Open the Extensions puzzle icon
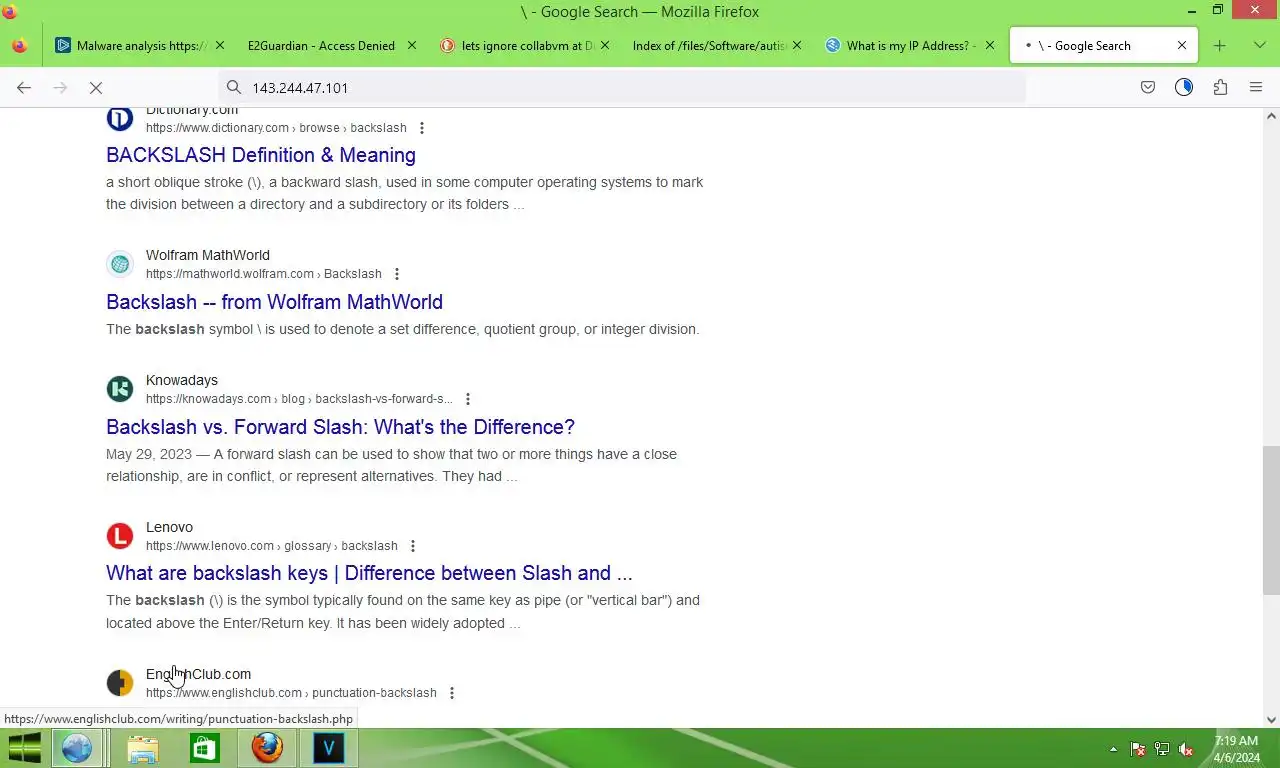Viewport: 1280px width, 768px height. click(x=1220, y=88)
